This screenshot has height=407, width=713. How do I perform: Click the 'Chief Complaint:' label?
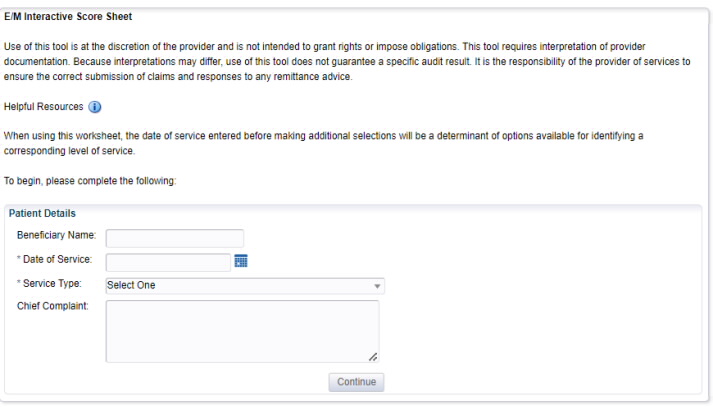[53, 306]
